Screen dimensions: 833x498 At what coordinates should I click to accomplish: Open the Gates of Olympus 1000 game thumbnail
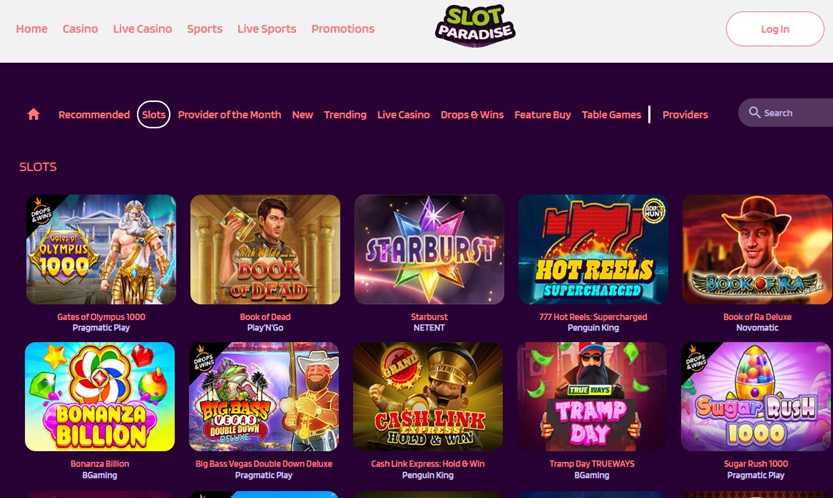click(x=101, y=249)
